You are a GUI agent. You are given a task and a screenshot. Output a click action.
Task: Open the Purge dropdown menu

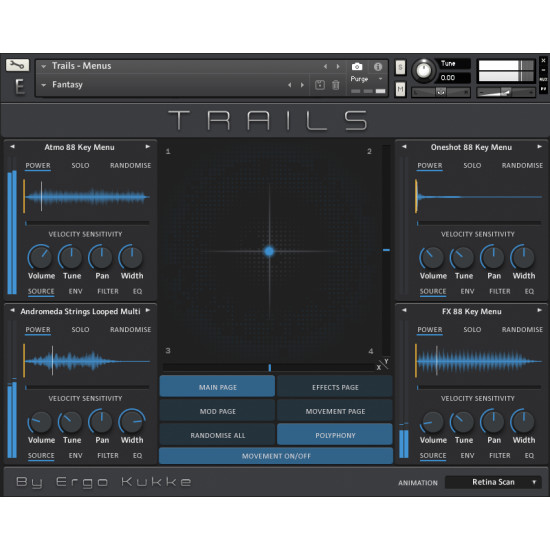coord(366,79)
